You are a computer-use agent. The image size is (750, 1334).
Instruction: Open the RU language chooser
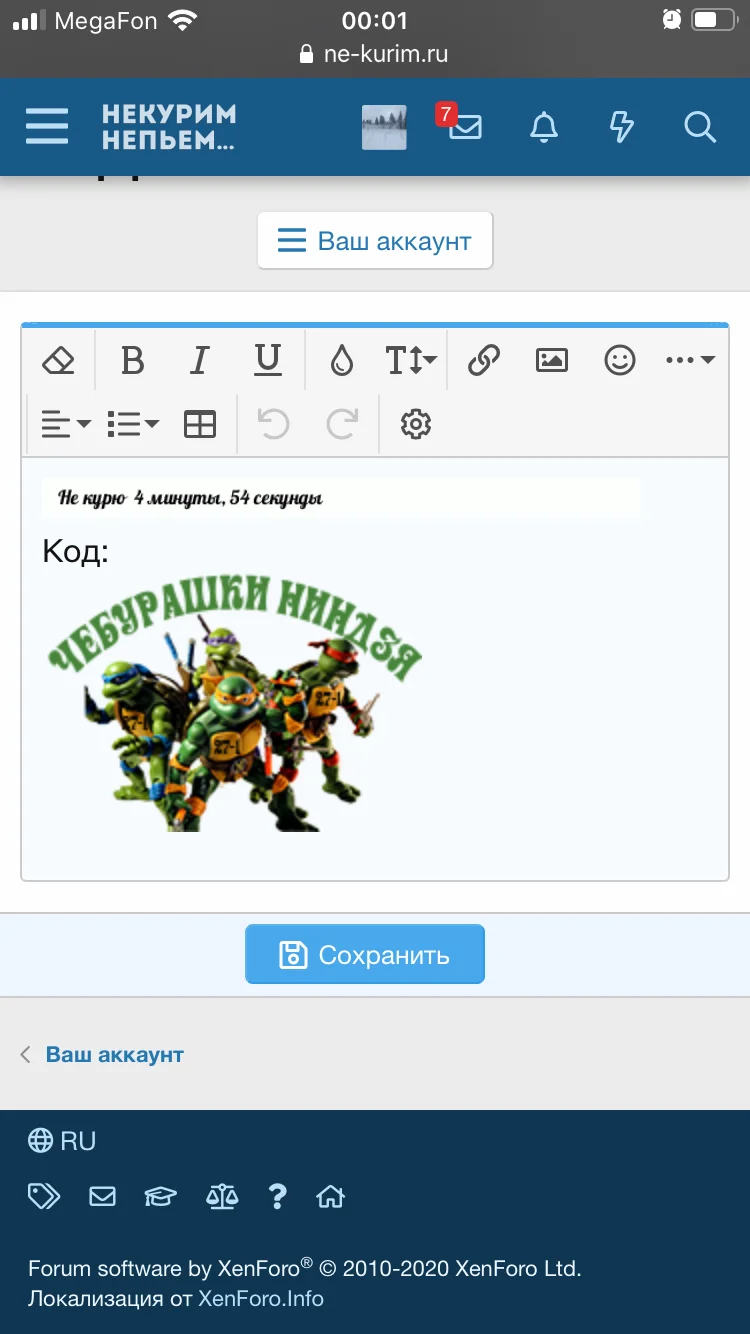pyautogui.click(x=62, y=1141)
